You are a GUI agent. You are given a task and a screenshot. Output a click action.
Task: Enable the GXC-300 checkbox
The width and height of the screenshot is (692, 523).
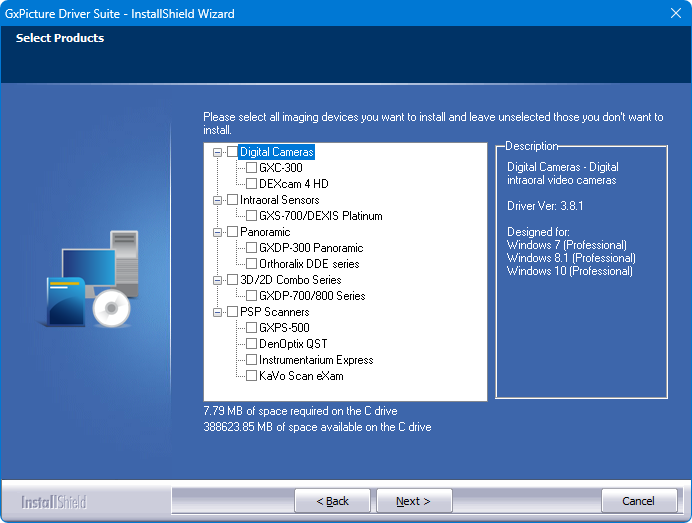click(251, 168)
